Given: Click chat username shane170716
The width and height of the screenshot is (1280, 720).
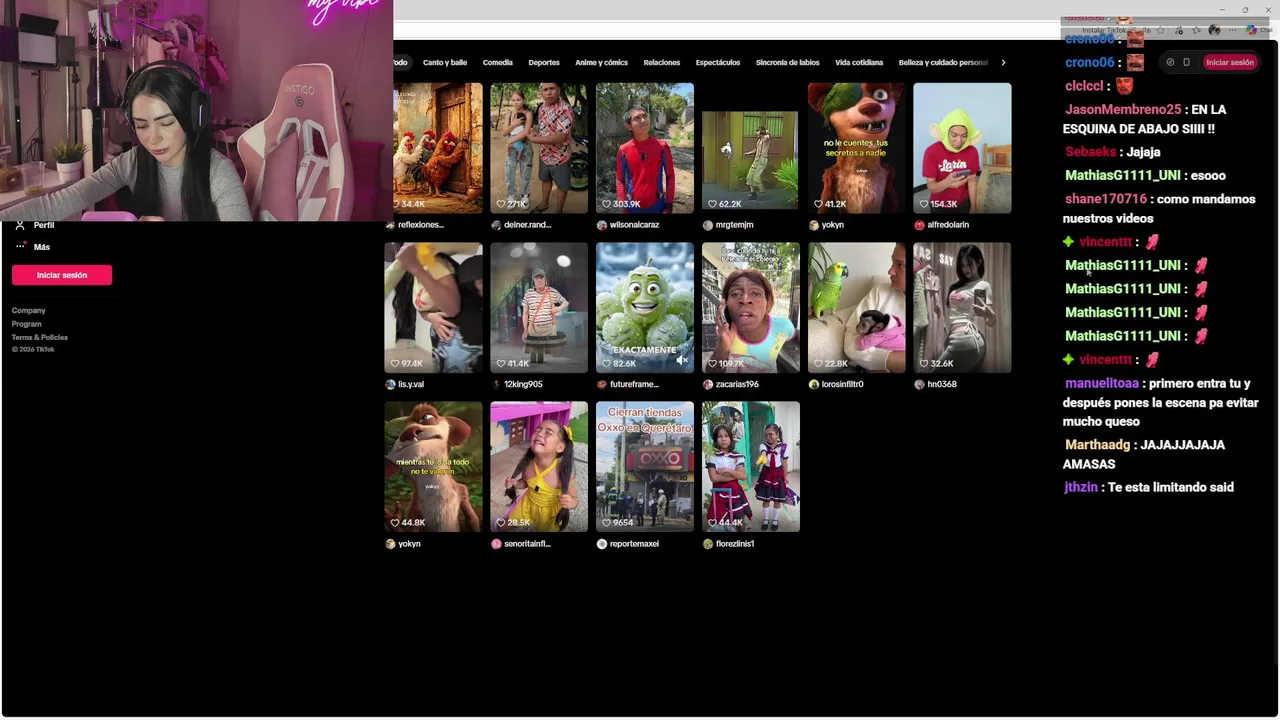Looking at the screenshot, I should 1106,199.
